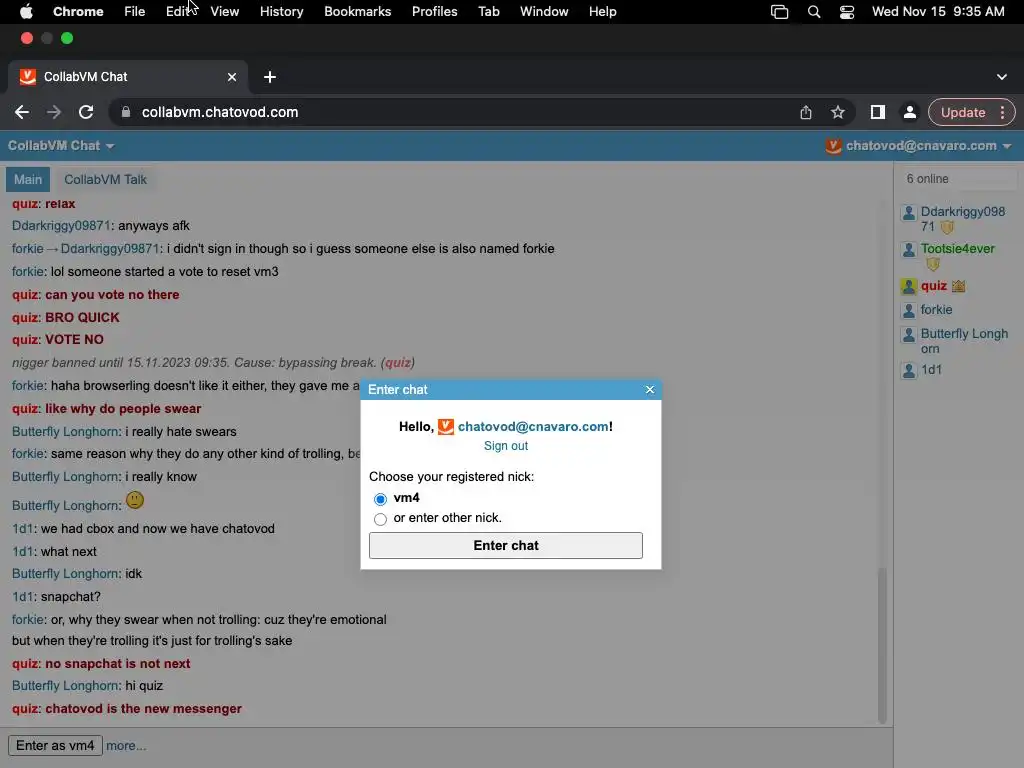Viewport: 1024px width, 768px height.
Task: Click shield badge under Tootsie4ever
Action: point(933,264)
